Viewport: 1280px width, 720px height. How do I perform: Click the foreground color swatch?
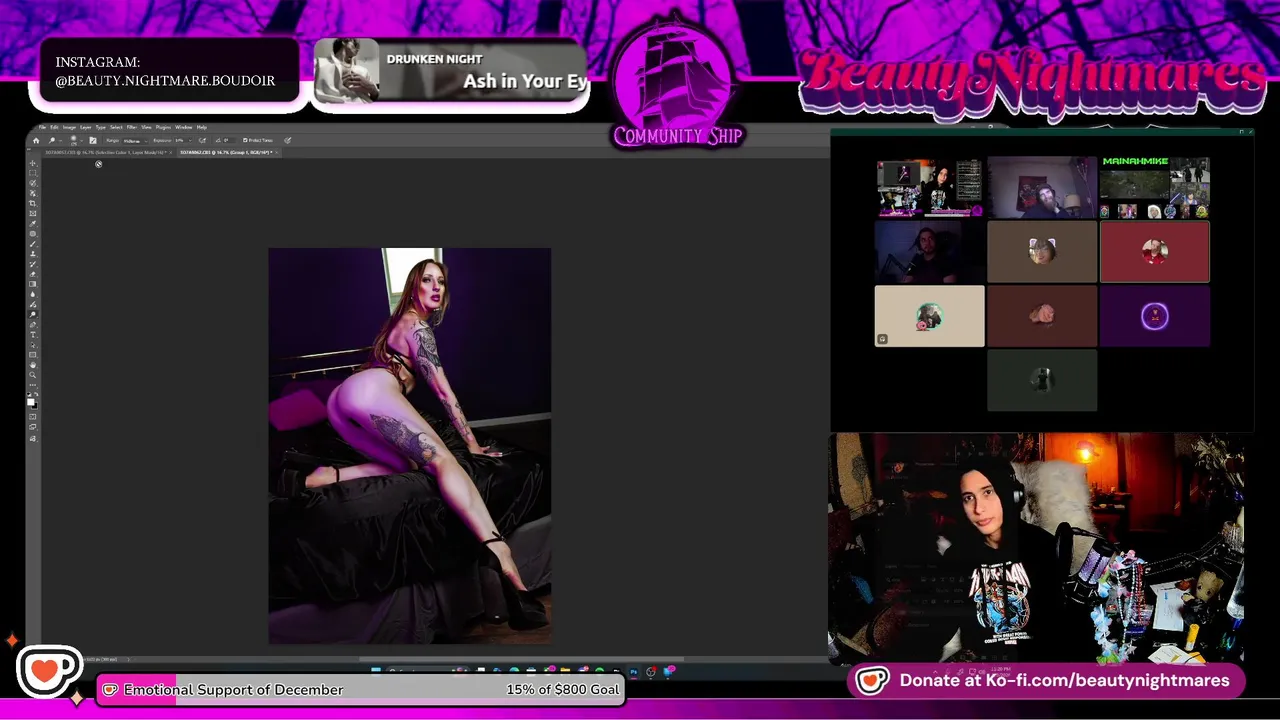(30, 402)
